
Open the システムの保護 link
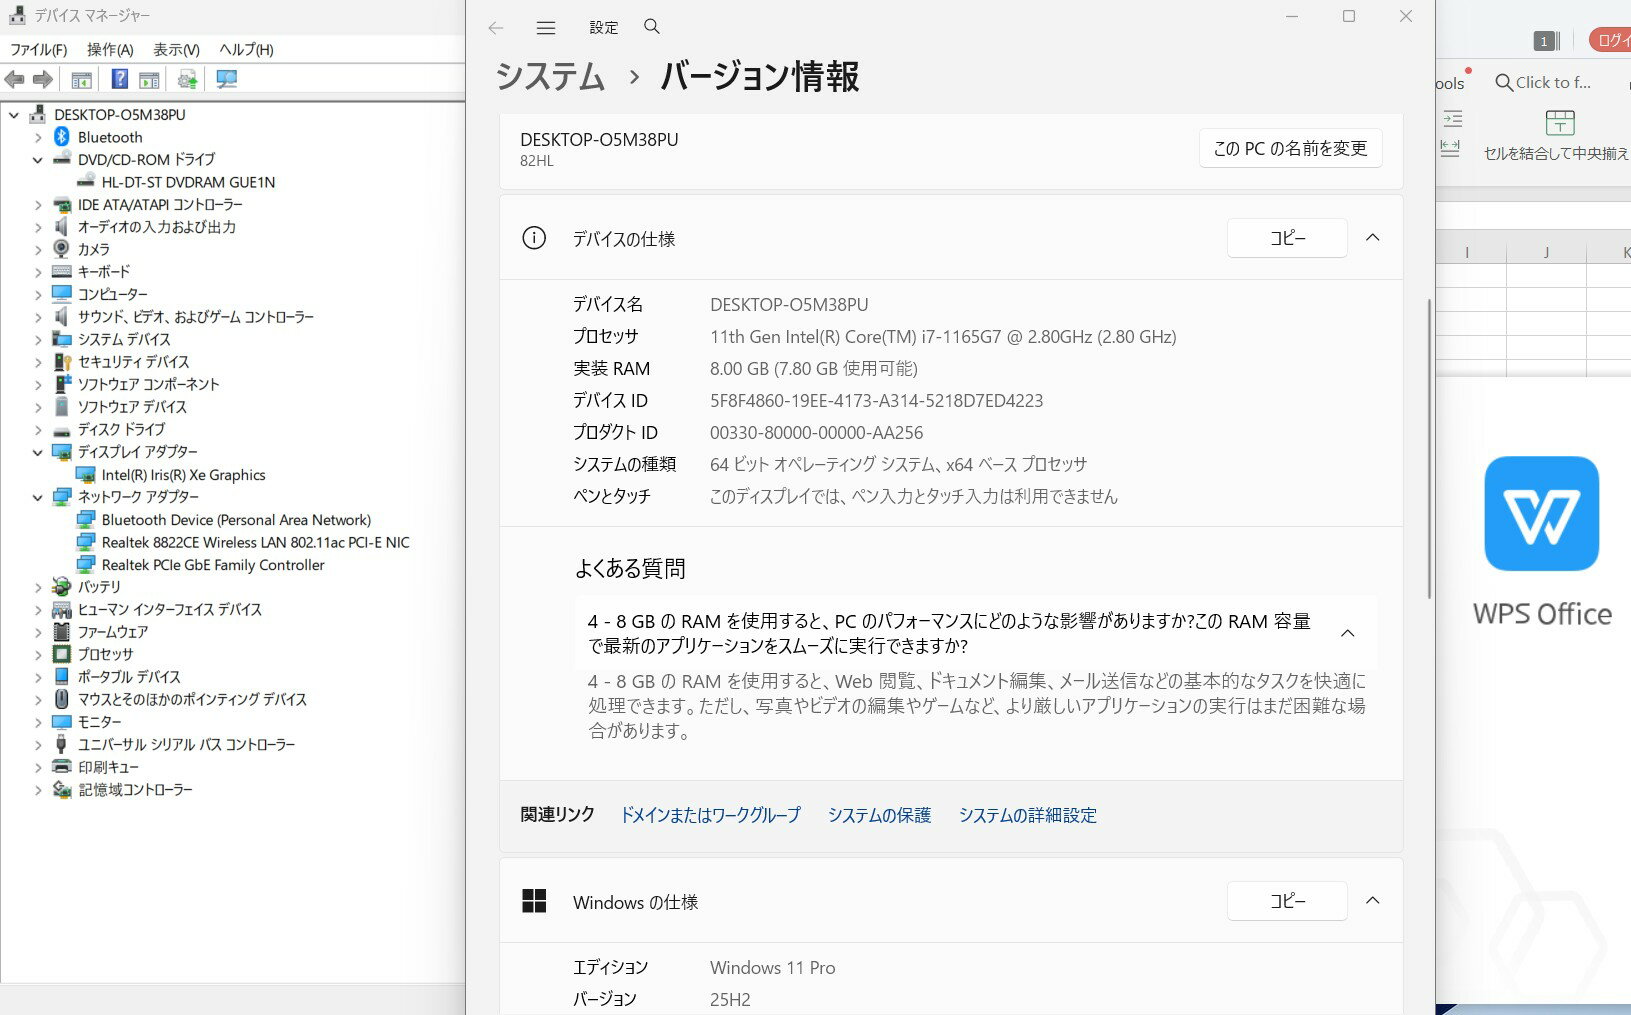click(x=879, y=815)
